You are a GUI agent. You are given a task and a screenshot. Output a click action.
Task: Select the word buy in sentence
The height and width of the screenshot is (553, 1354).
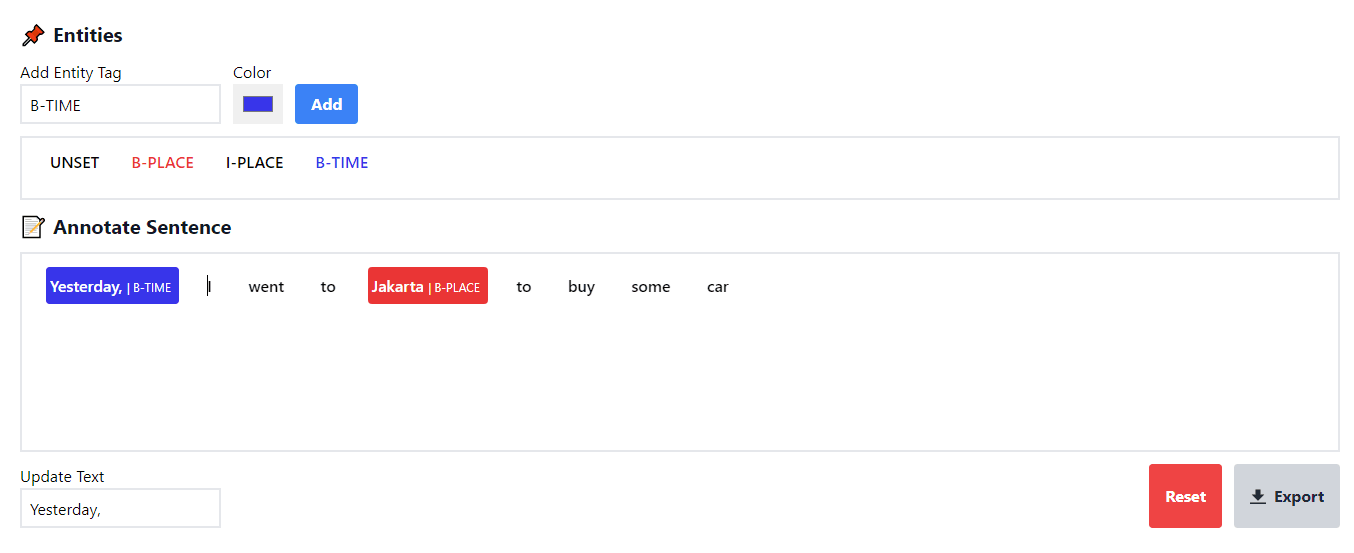(581, 287)
